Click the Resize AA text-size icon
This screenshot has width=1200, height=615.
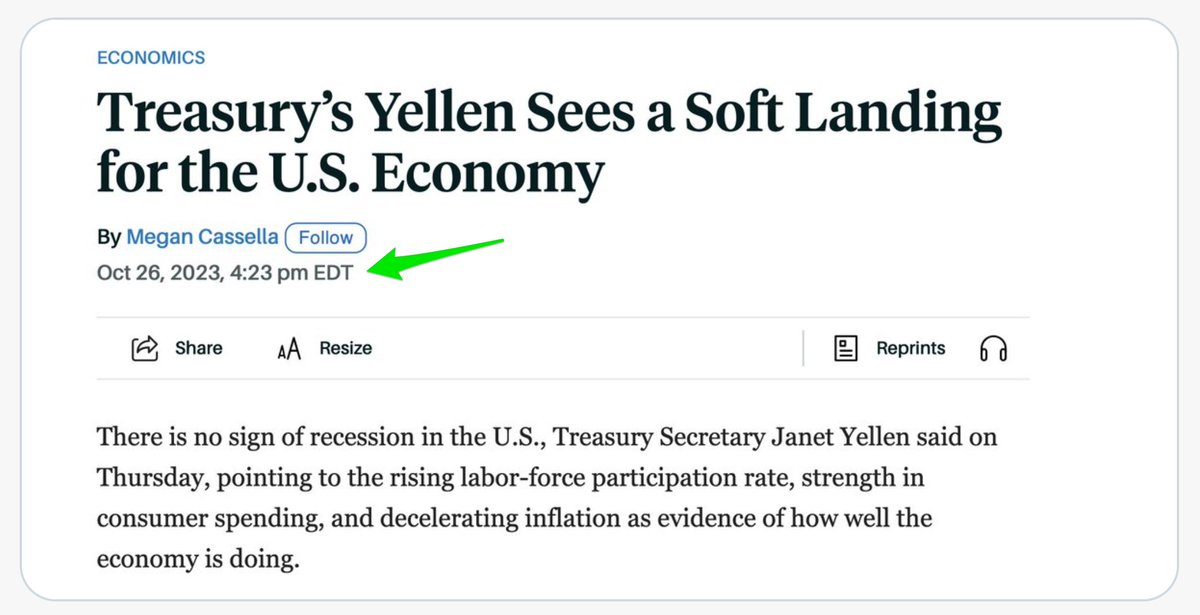pos(289,349)
